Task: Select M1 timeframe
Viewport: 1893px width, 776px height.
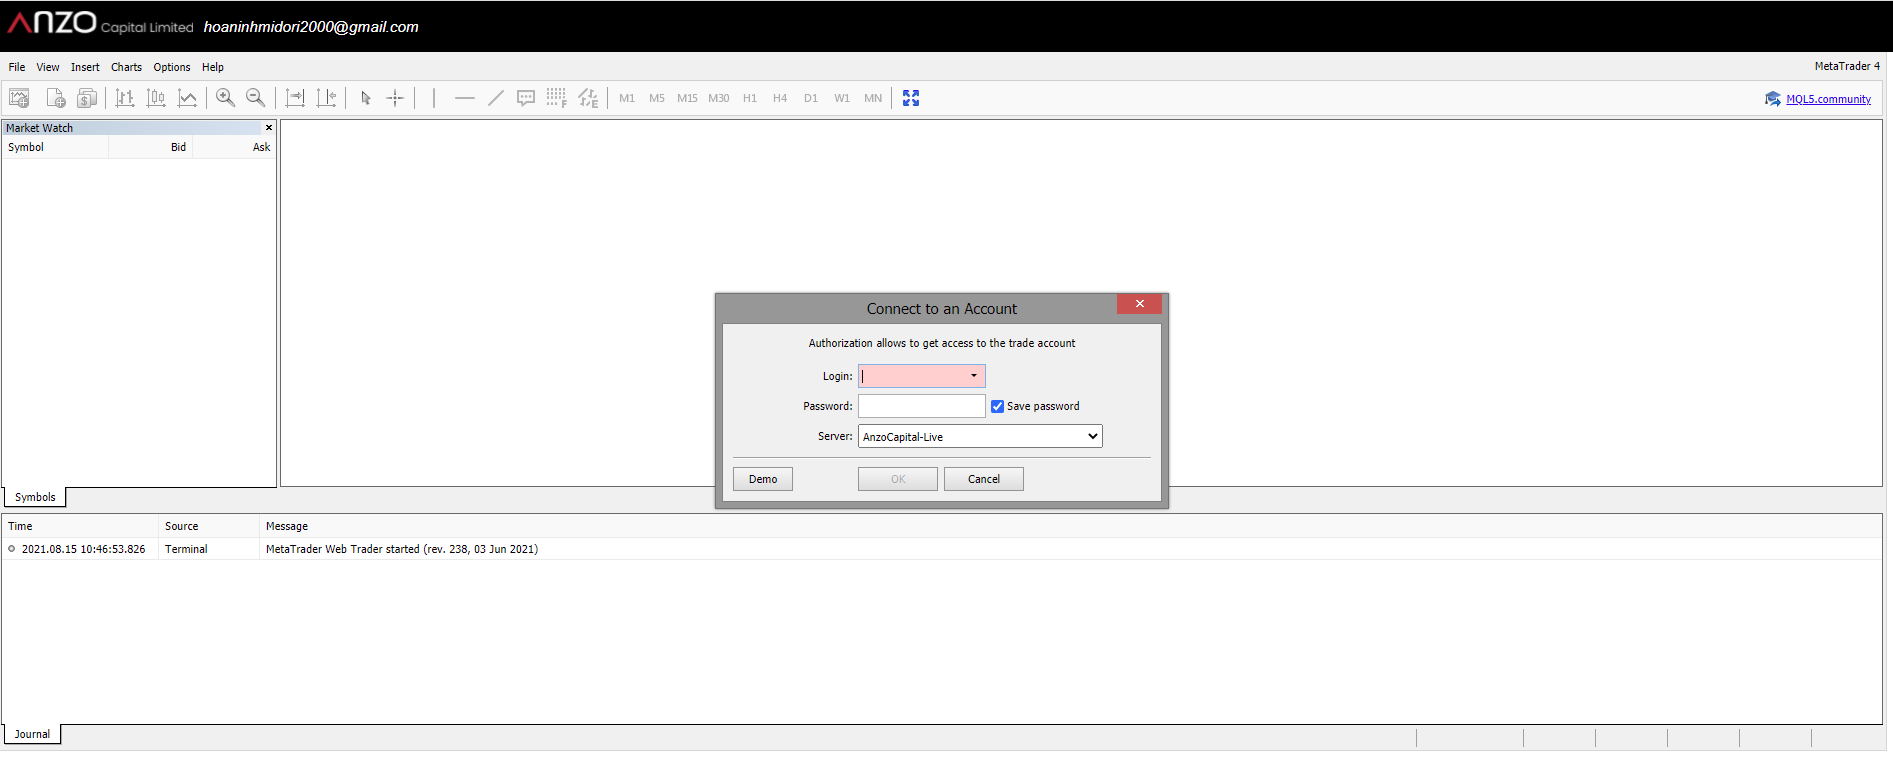Action: coord(627,98)
